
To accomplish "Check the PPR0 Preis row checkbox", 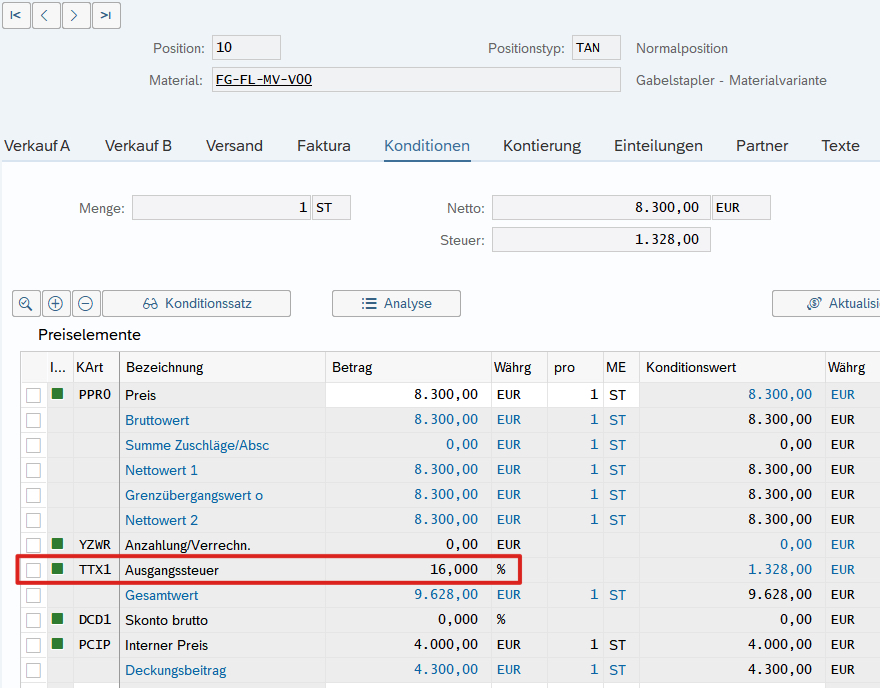I will pos(34,395).
